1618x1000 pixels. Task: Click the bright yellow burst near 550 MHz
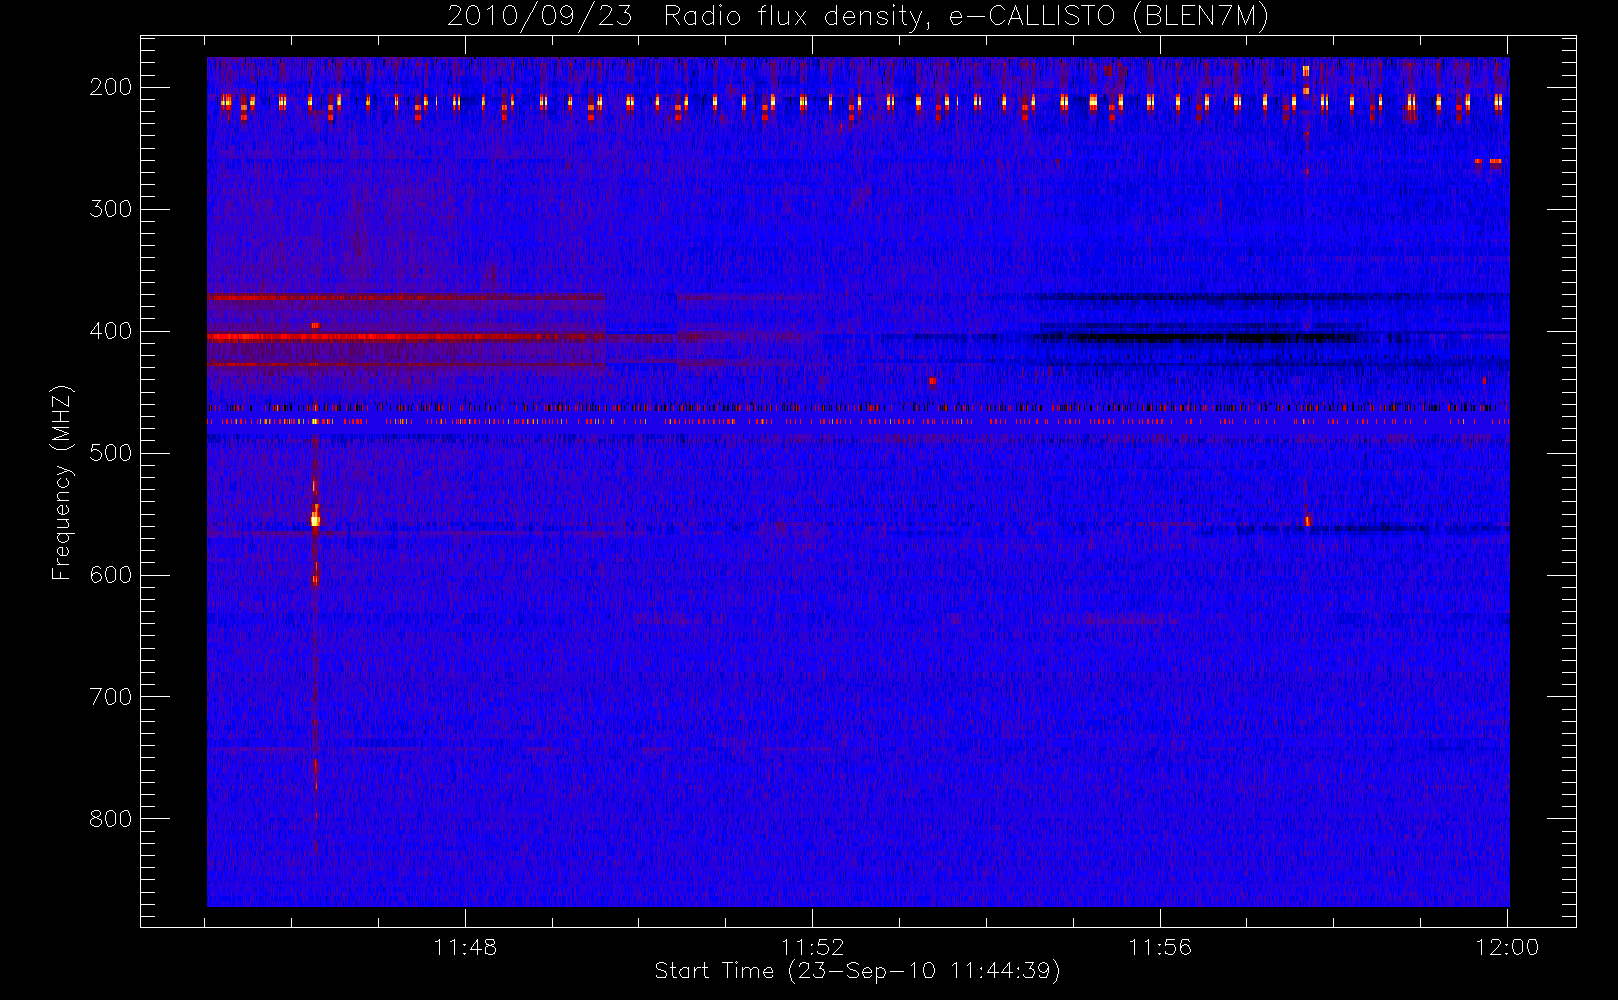click(315, 519)
